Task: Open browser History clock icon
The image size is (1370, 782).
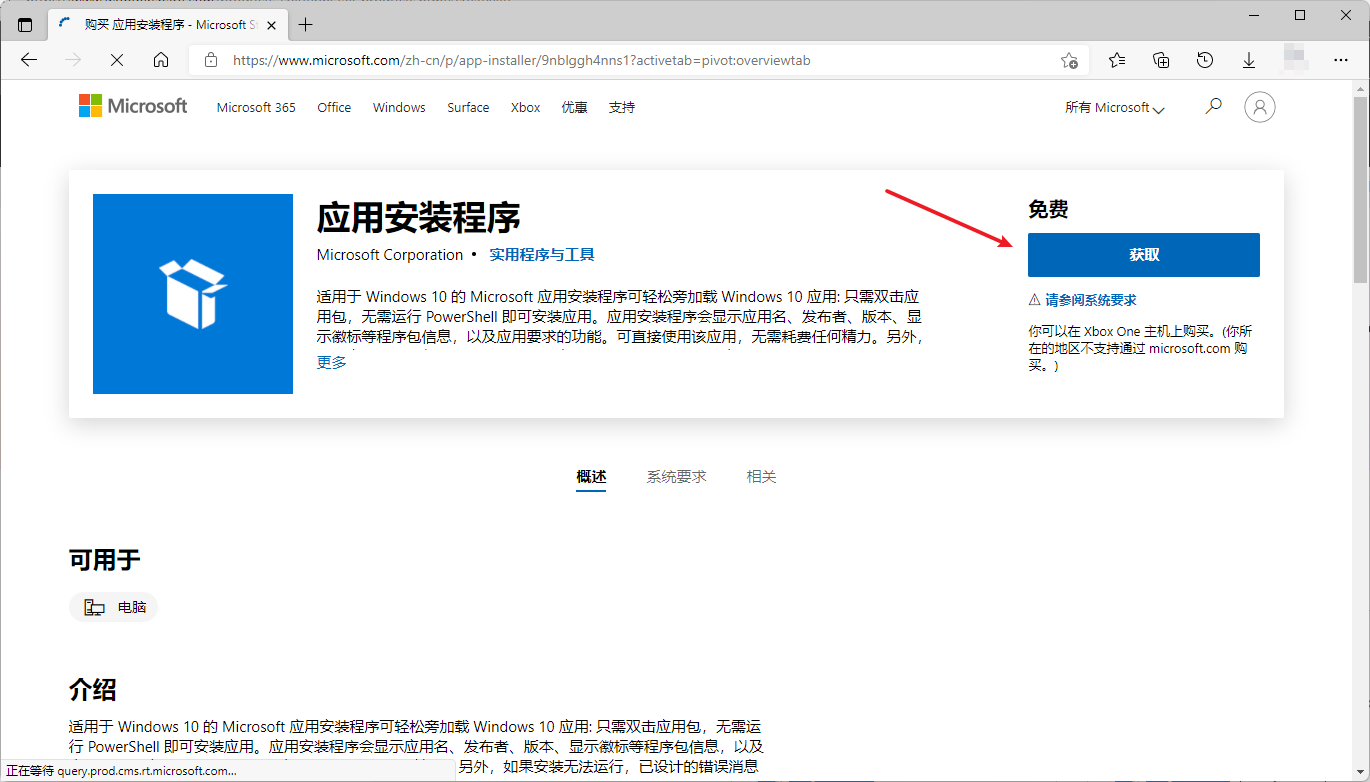Action: click(1205, 60)
